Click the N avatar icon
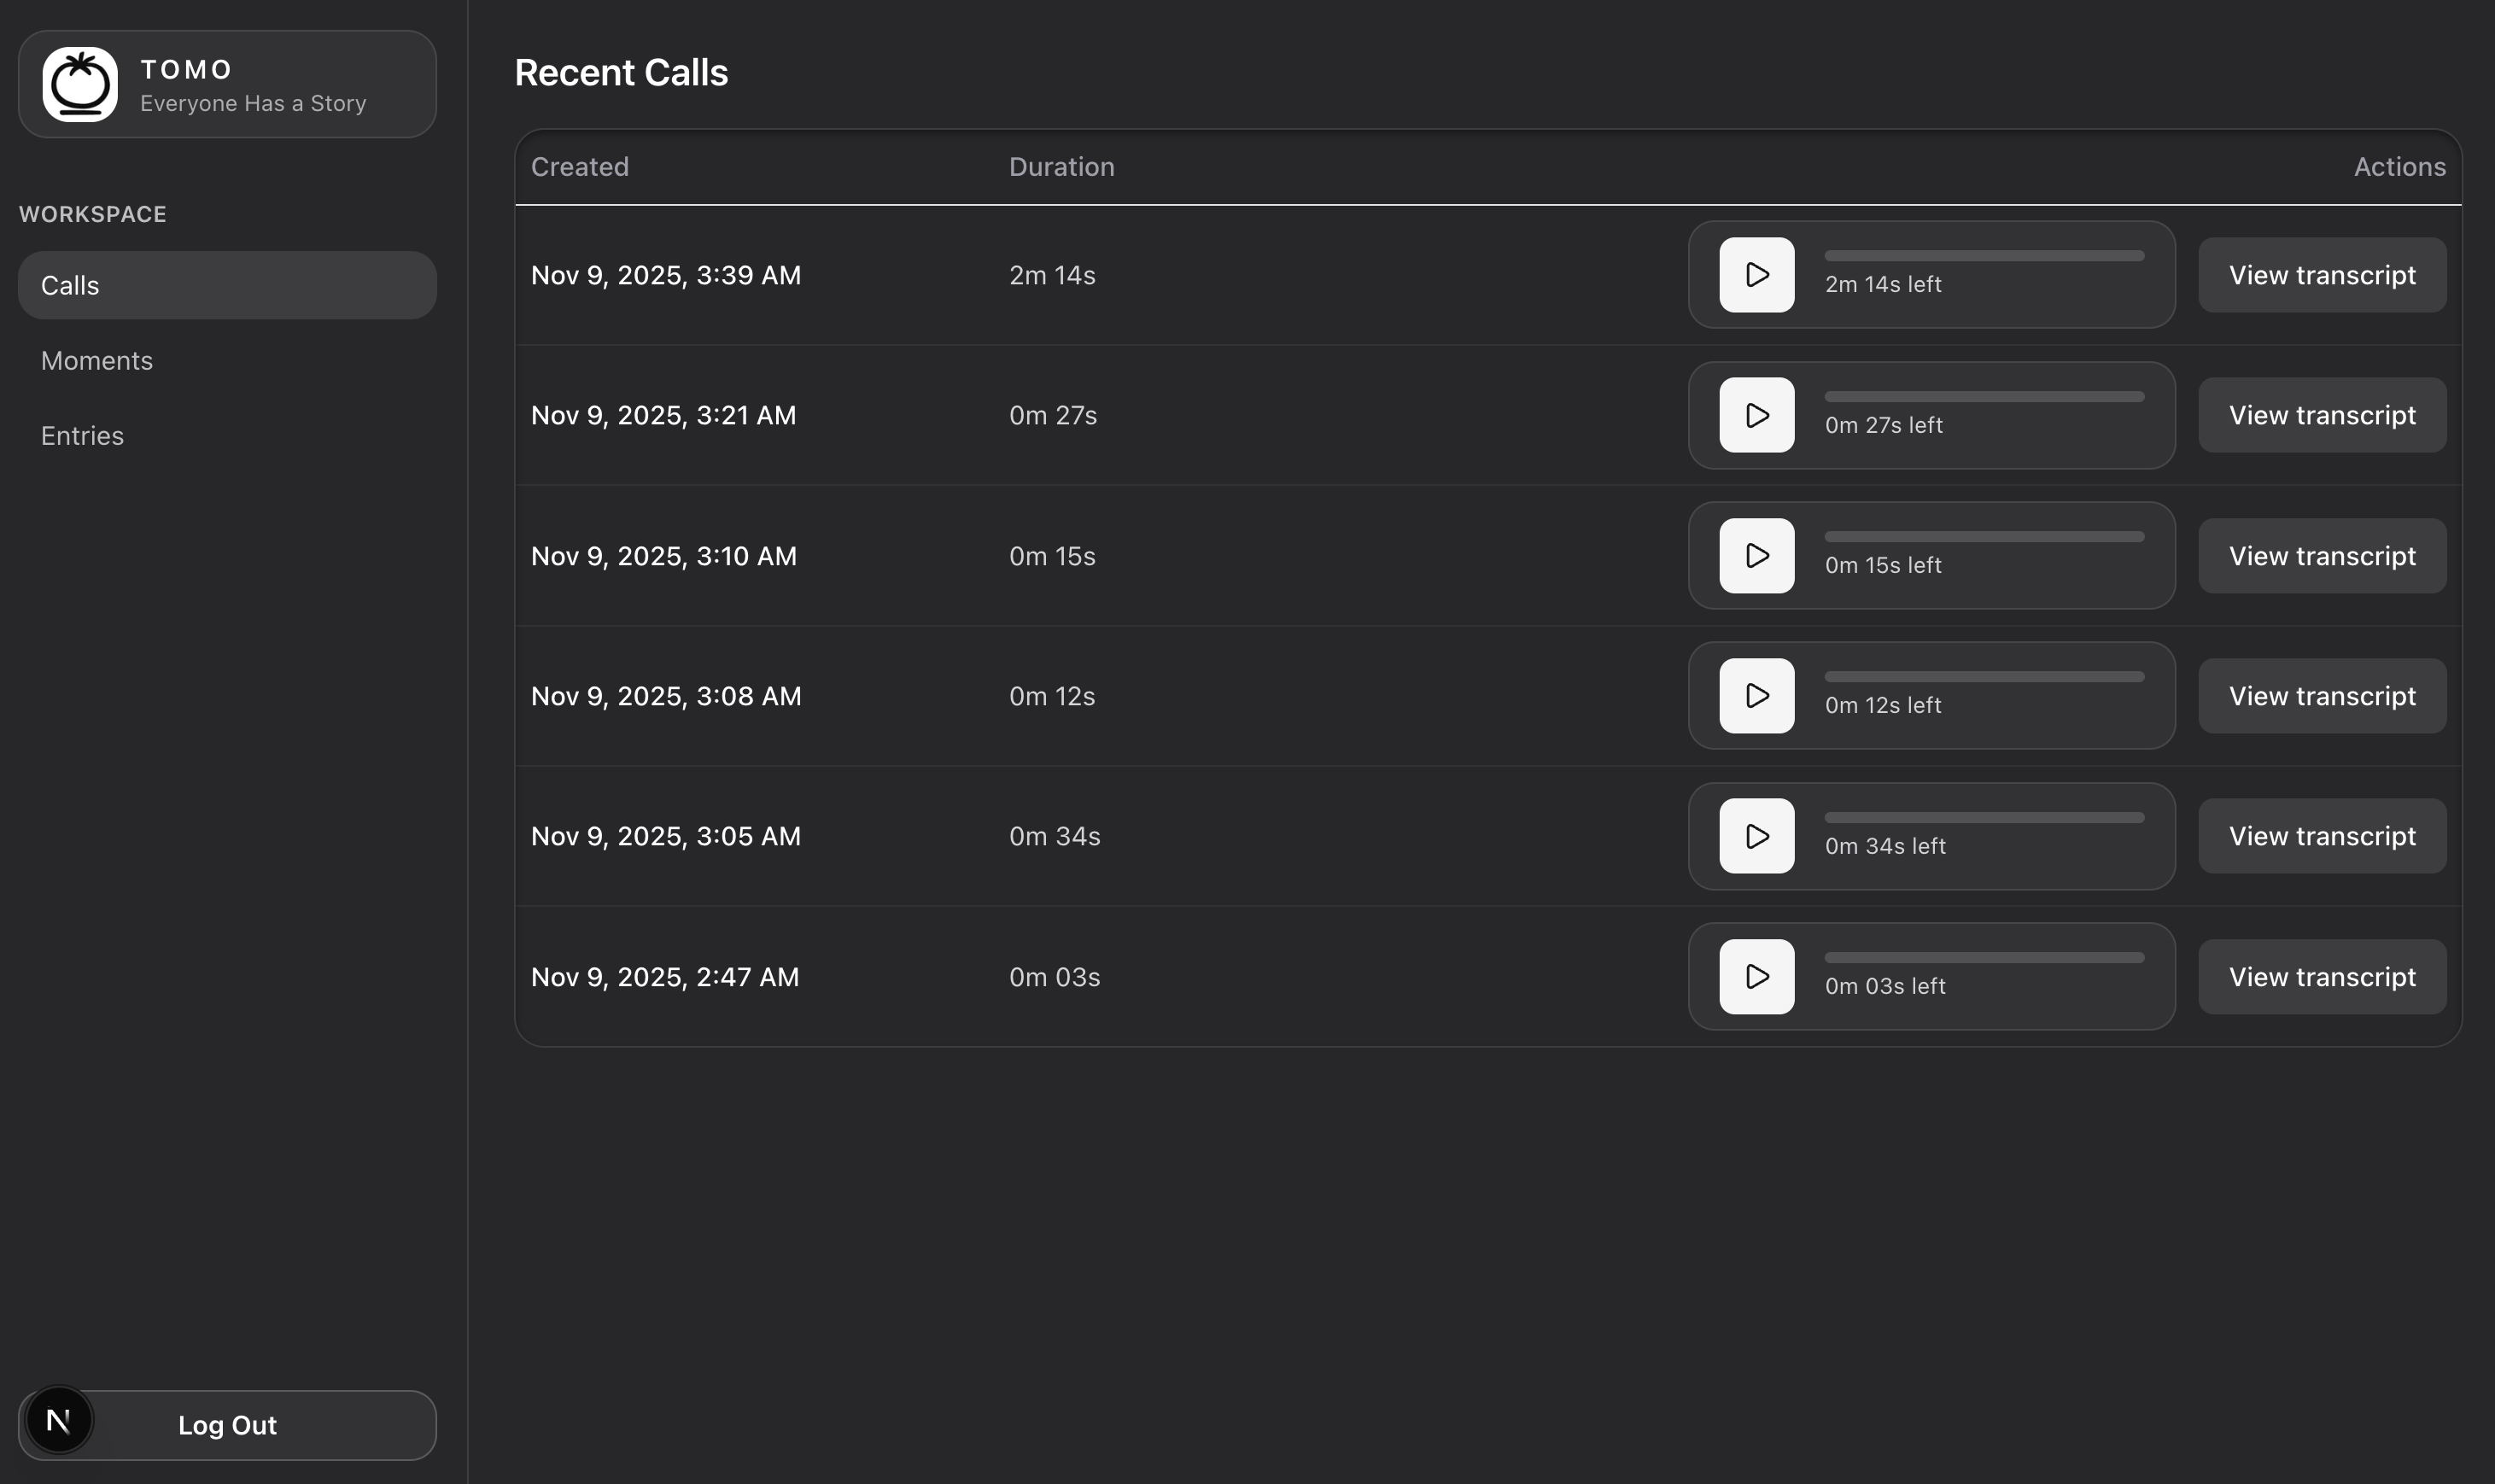This screenshot has width=2495, height=1484. click(59, 1420)
